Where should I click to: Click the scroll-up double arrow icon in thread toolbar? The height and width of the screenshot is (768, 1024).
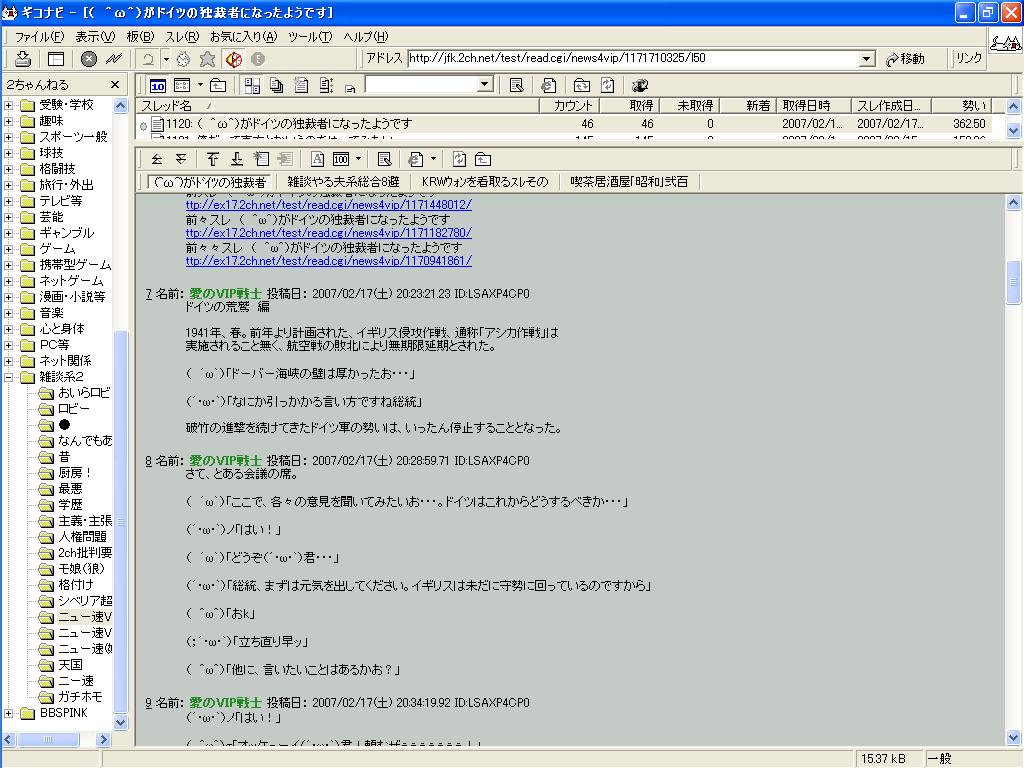click(157, 159)
